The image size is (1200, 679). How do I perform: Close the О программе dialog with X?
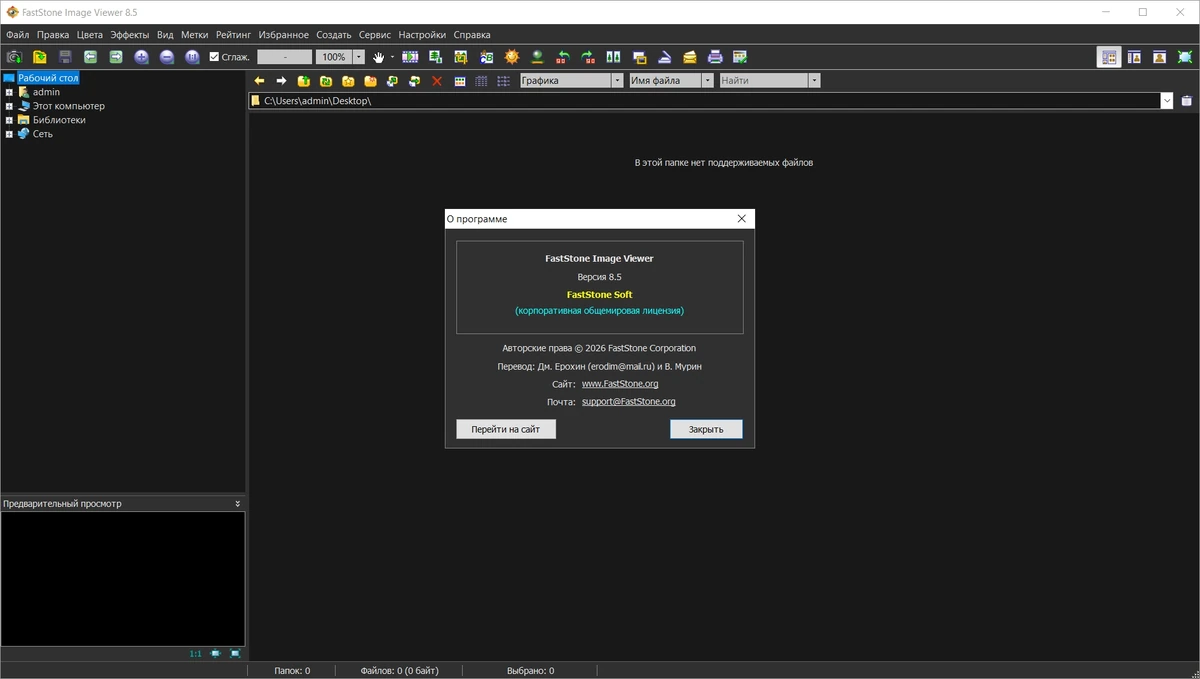[741, 219]
